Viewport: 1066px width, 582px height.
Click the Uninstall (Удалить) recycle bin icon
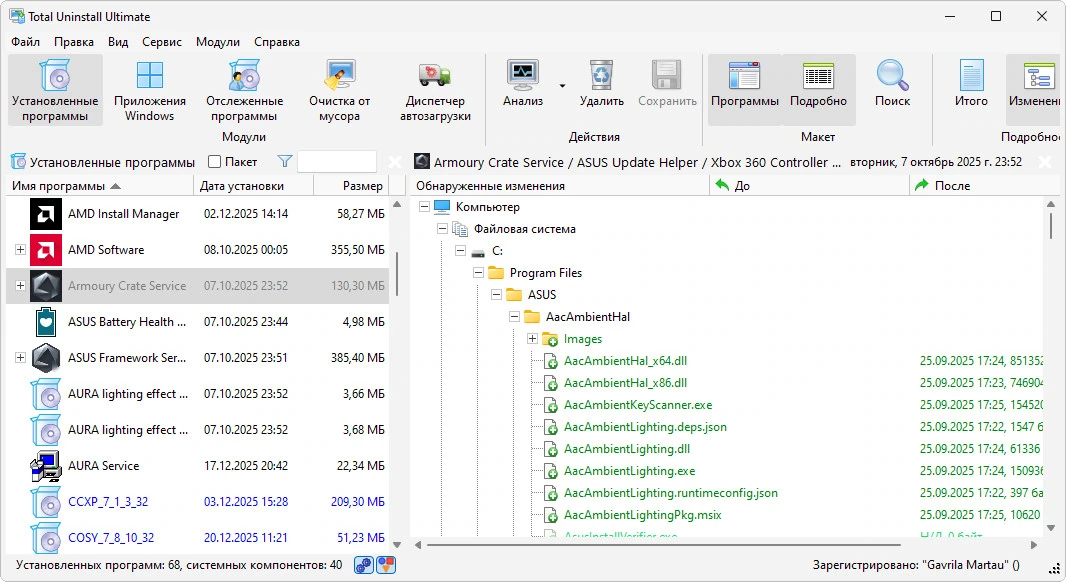(x=602, y=75)
